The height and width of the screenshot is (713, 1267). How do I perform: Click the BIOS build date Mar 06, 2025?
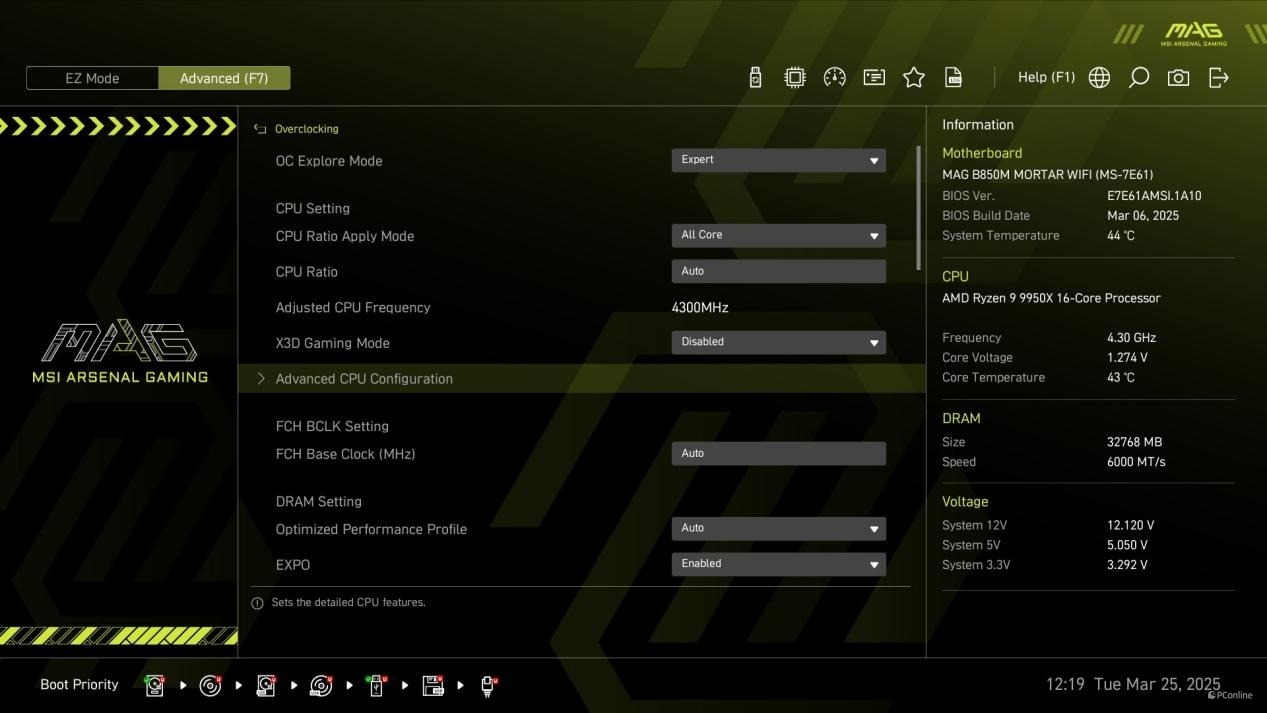pyautogui.click(x=1143, y=216)
